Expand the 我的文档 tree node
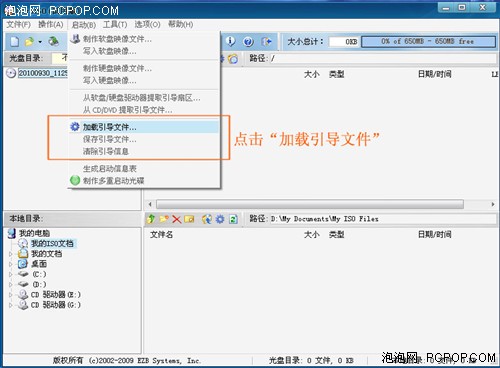Screen dimensions: 500x368 pos(11,254)
